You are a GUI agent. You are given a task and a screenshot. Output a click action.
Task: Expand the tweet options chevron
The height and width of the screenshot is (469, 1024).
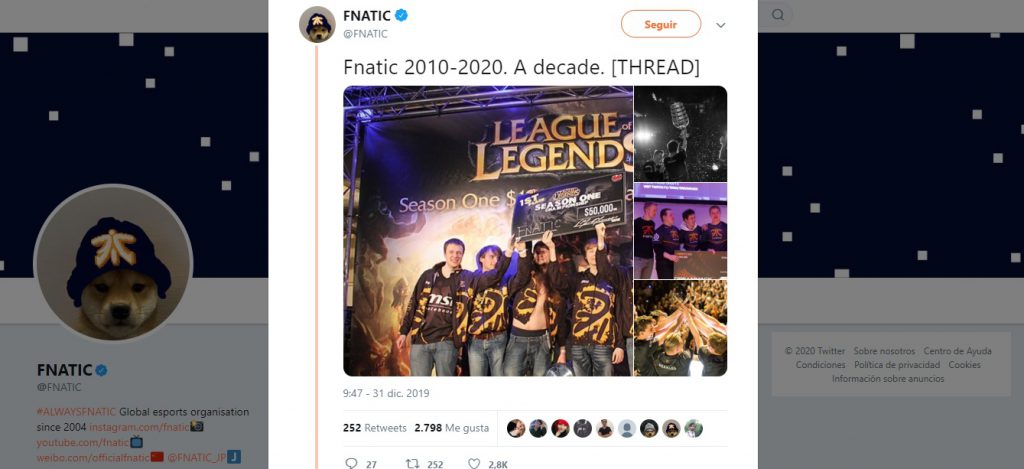720,25
